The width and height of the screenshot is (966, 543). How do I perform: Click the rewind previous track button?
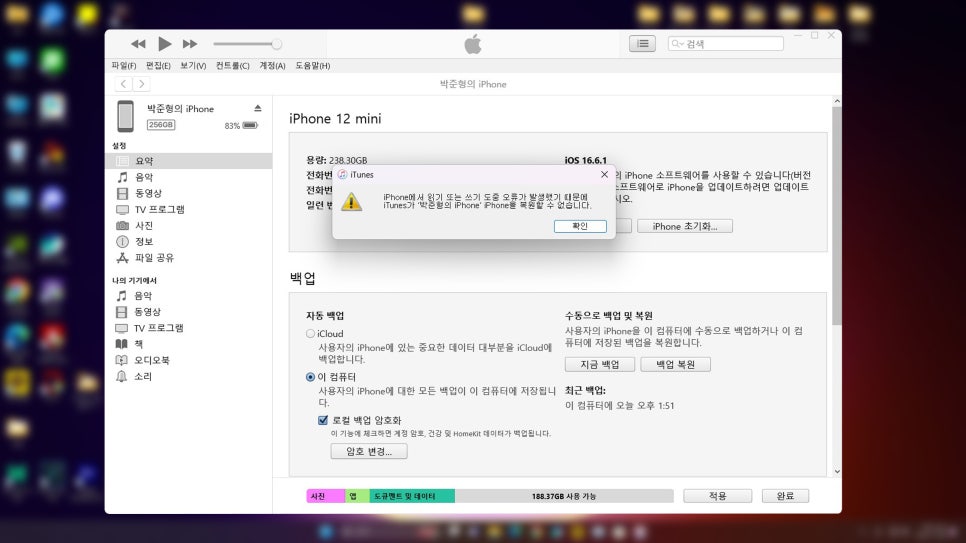[138, 44]
